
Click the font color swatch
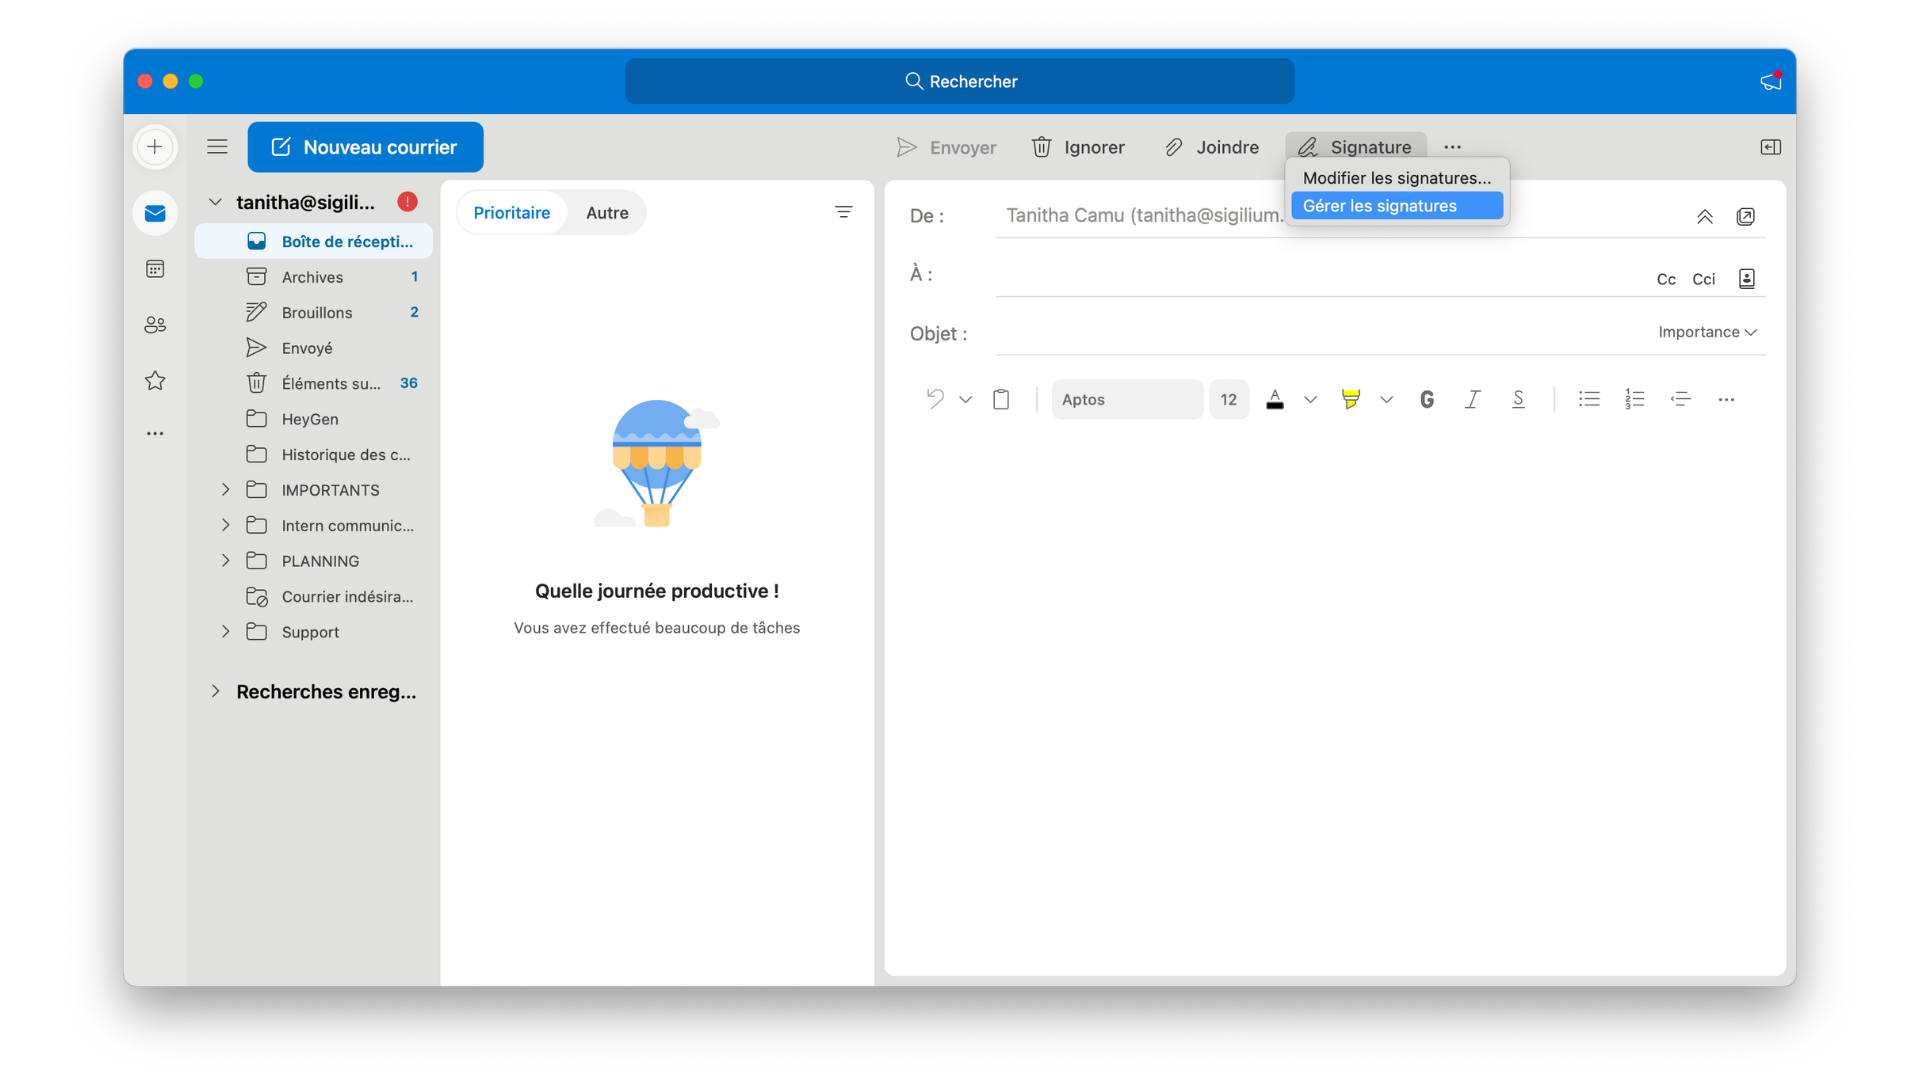(x=1275, y=399)
